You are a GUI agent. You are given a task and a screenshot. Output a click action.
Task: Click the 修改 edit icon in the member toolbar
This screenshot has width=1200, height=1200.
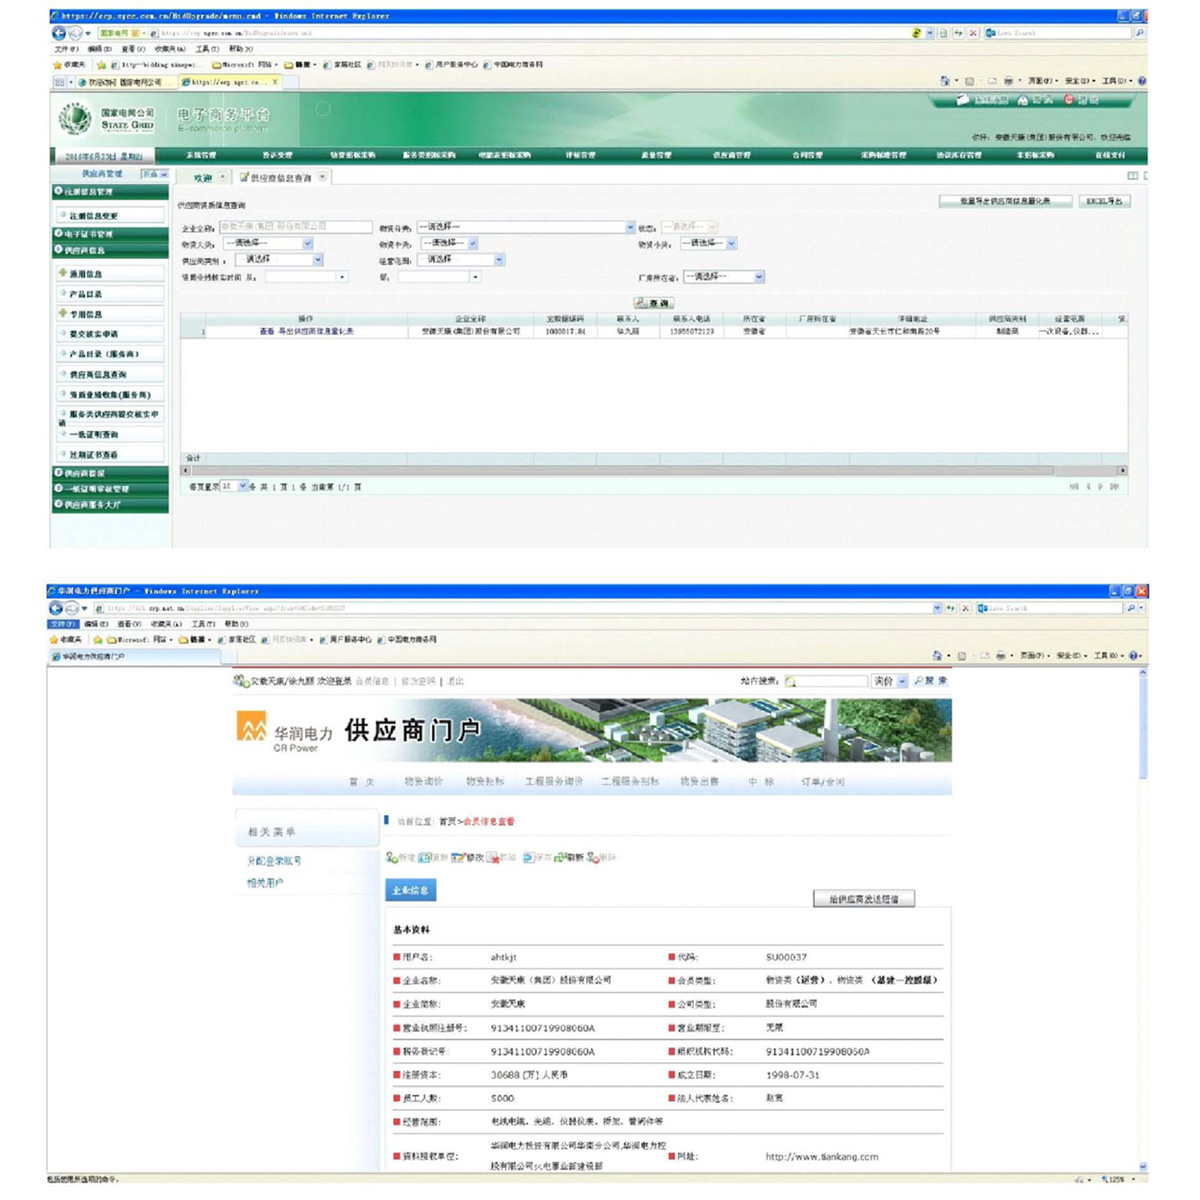pos(467,858)
